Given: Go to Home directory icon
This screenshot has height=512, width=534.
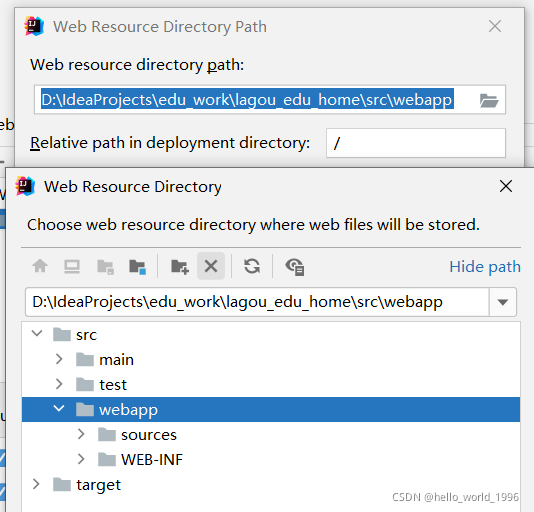Looking at the screenshot, I should (x=40, y=266).
